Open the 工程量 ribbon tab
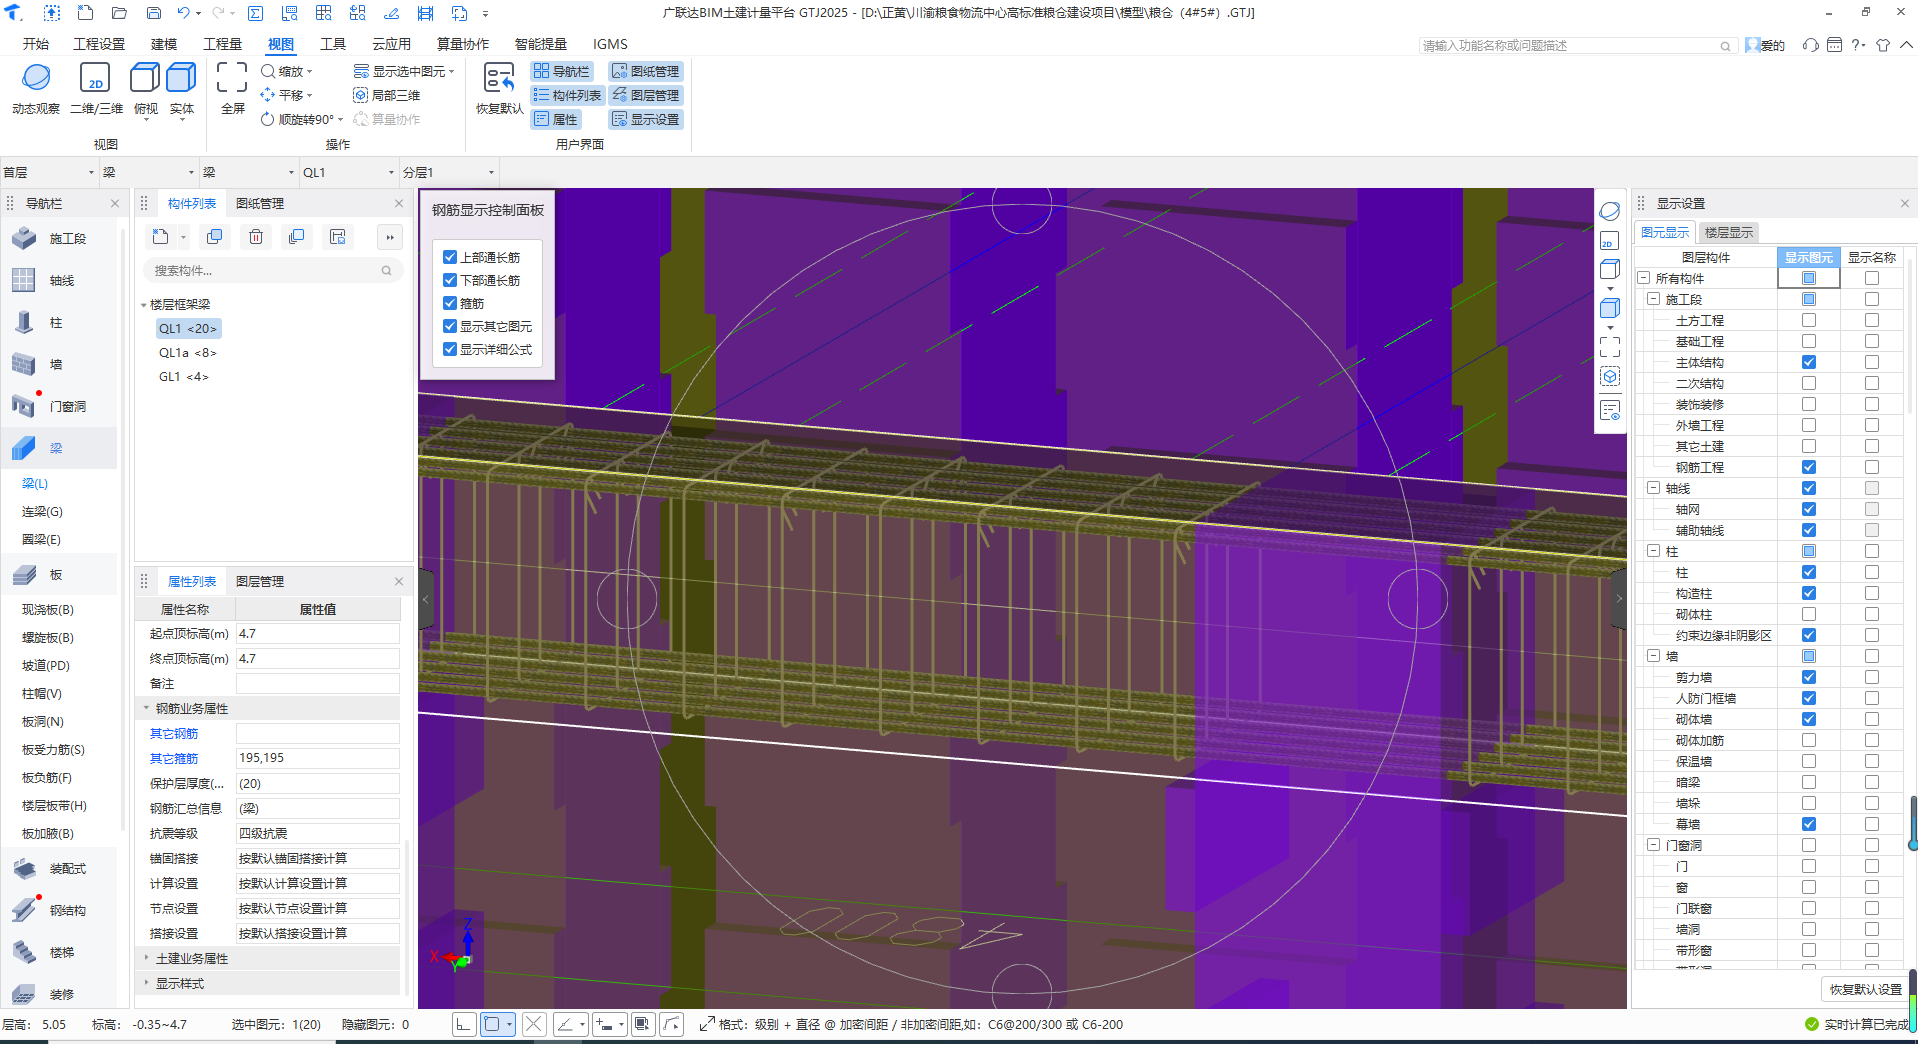Viewport: 1918px width, 1044px height. click(222, 44)
